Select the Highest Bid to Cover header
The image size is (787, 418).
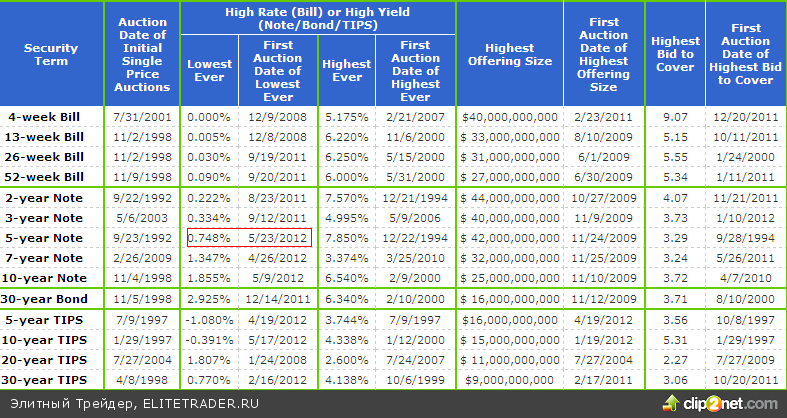coord(675,54)
